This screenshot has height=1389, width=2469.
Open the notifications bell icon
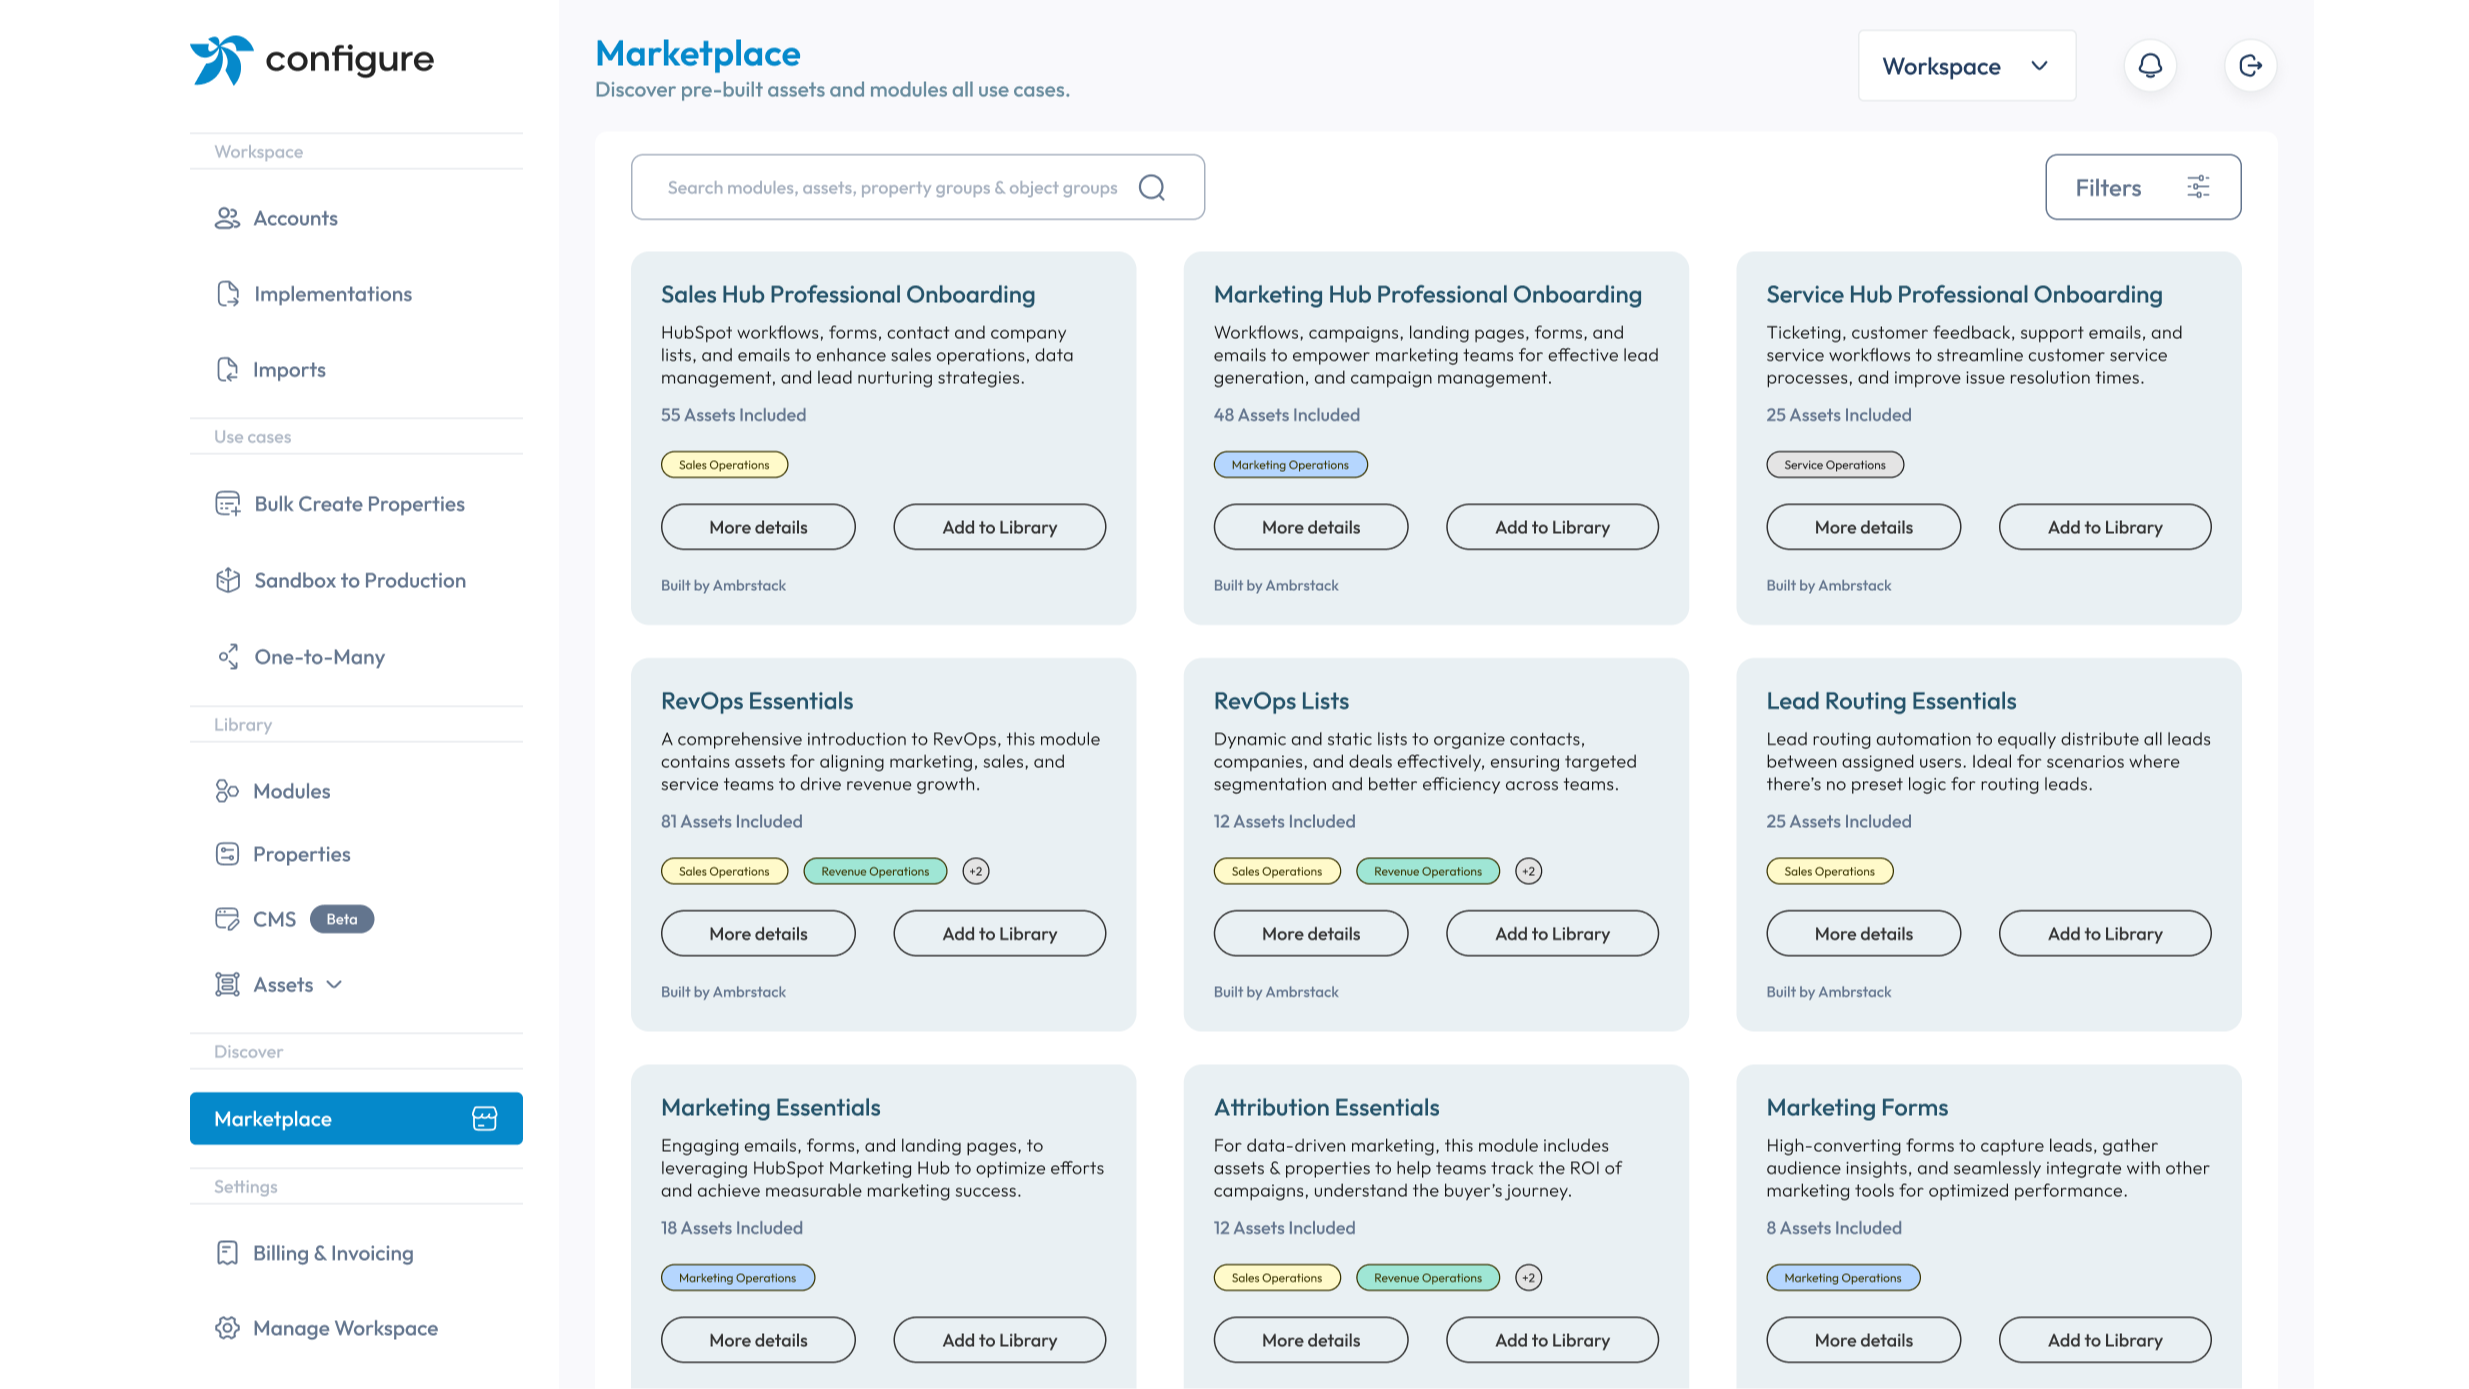tap(2150, 65)
